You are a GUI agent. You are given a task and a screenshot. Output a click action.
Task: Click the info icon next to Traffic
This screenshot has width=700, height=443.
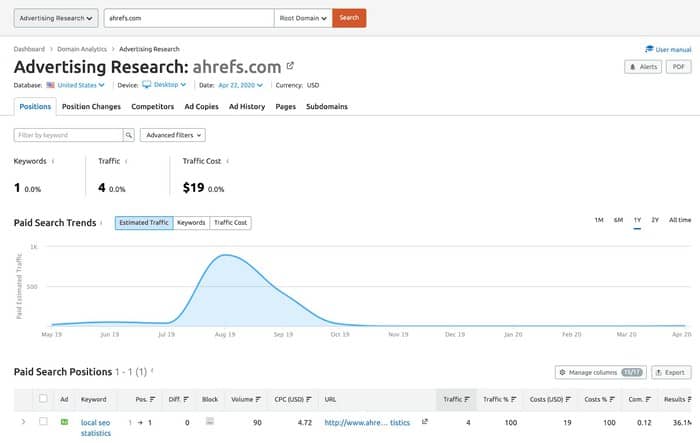[126, 161]
